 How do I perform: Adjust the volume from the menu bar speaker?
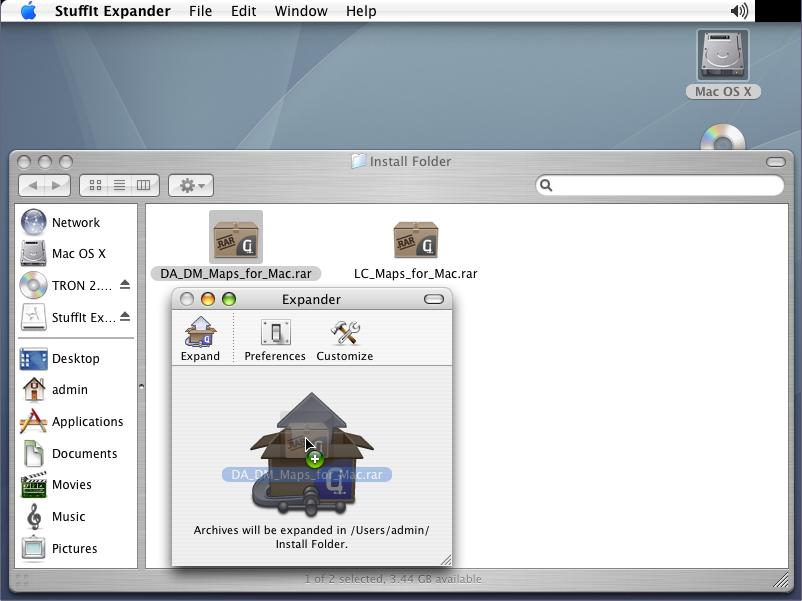tap(739, 11)
